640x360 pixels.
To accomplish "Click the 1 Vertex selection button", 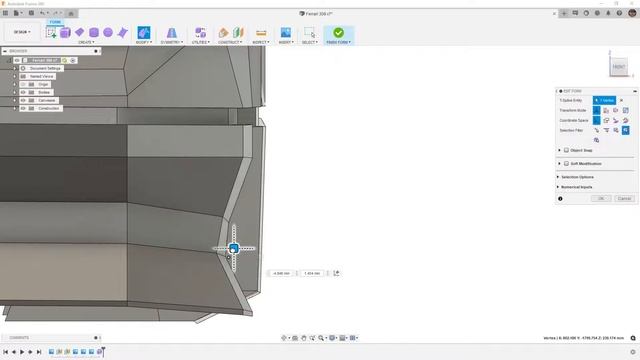I will click(604, 100).
